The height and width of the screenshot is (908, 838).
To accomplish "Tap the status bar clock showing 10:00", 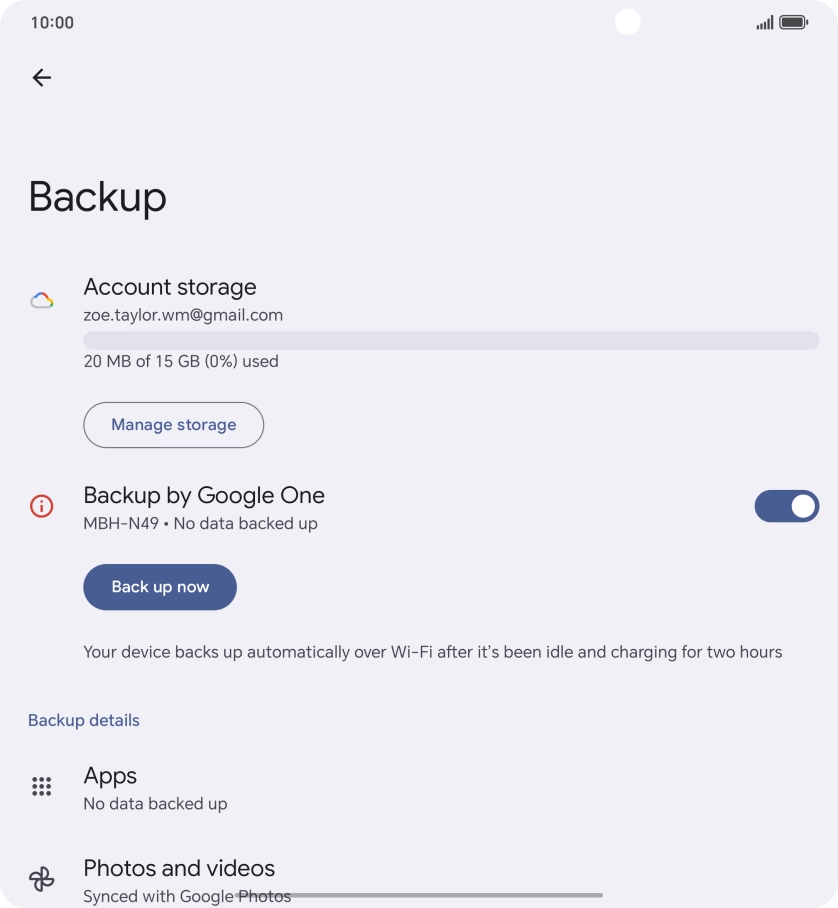I will [x=52, y=22].
